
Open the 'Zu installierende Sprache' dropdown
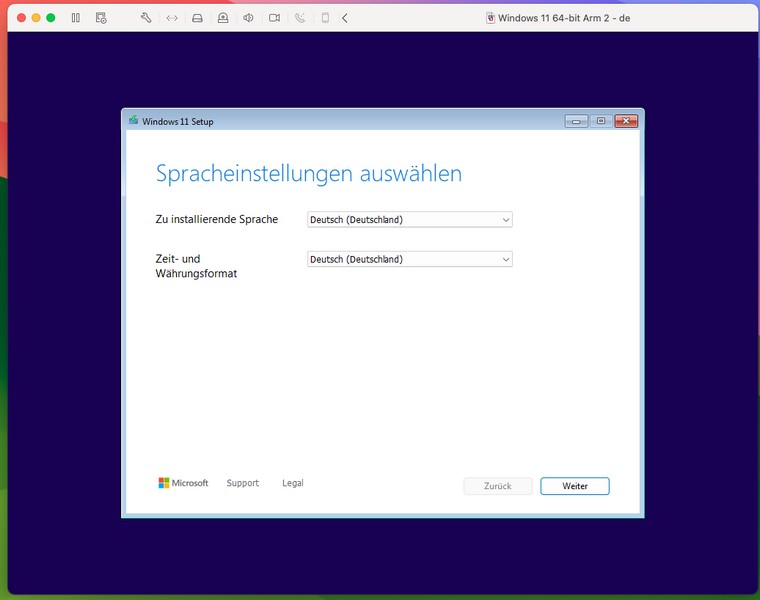[410, 220]
